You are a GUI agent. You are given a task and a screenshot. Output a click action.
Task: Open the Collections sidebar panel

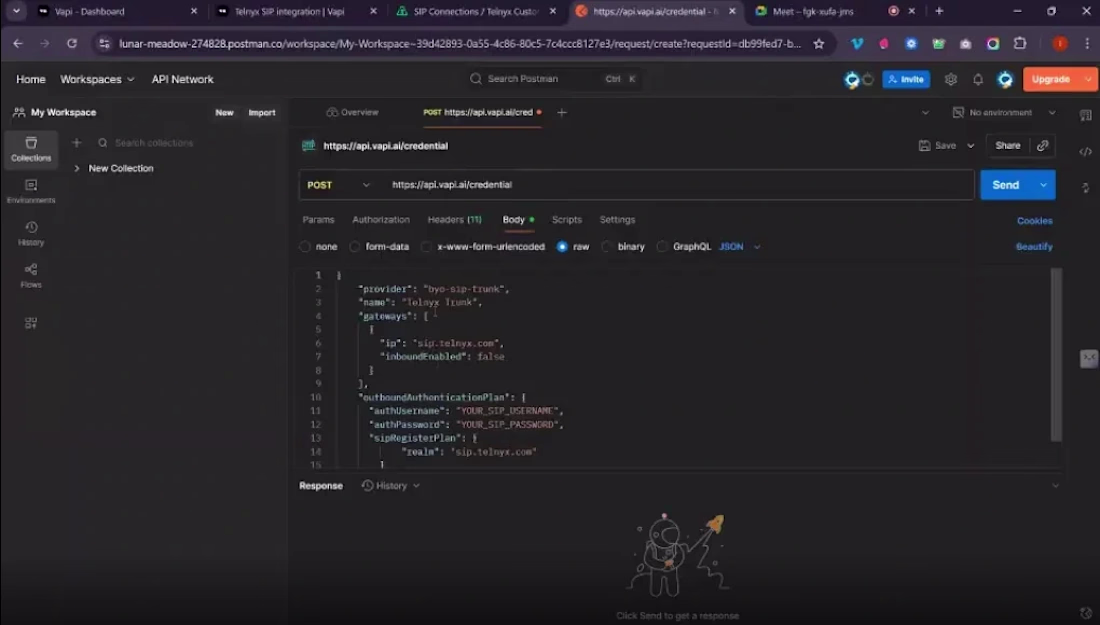31,149
